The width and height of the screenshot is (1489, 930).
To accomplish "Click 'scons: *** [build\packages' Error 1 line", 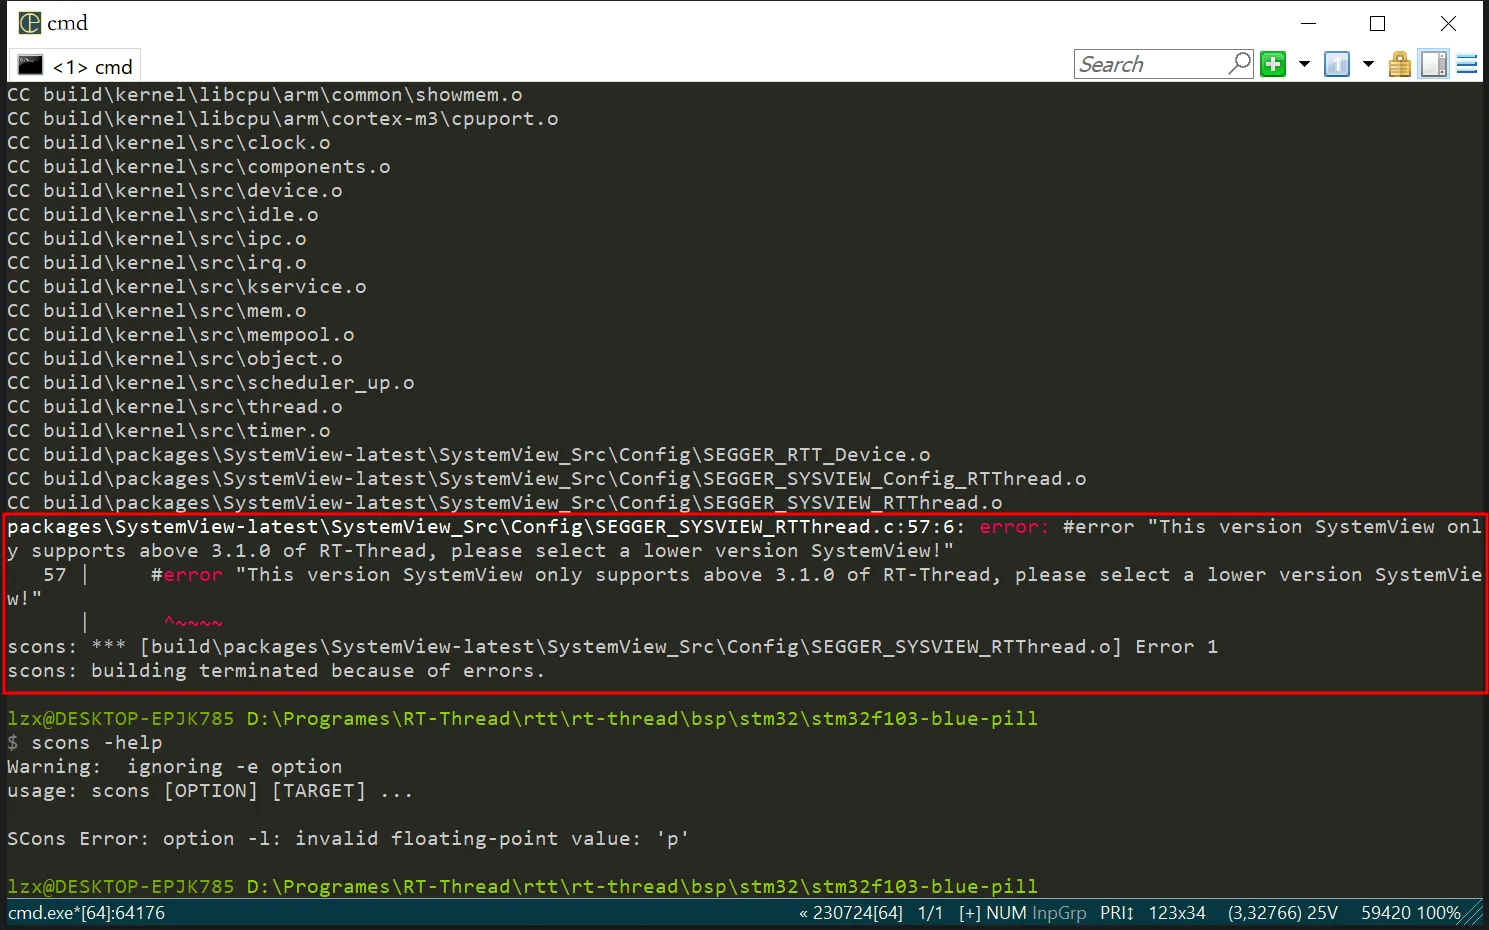I will tap(613, 647).
